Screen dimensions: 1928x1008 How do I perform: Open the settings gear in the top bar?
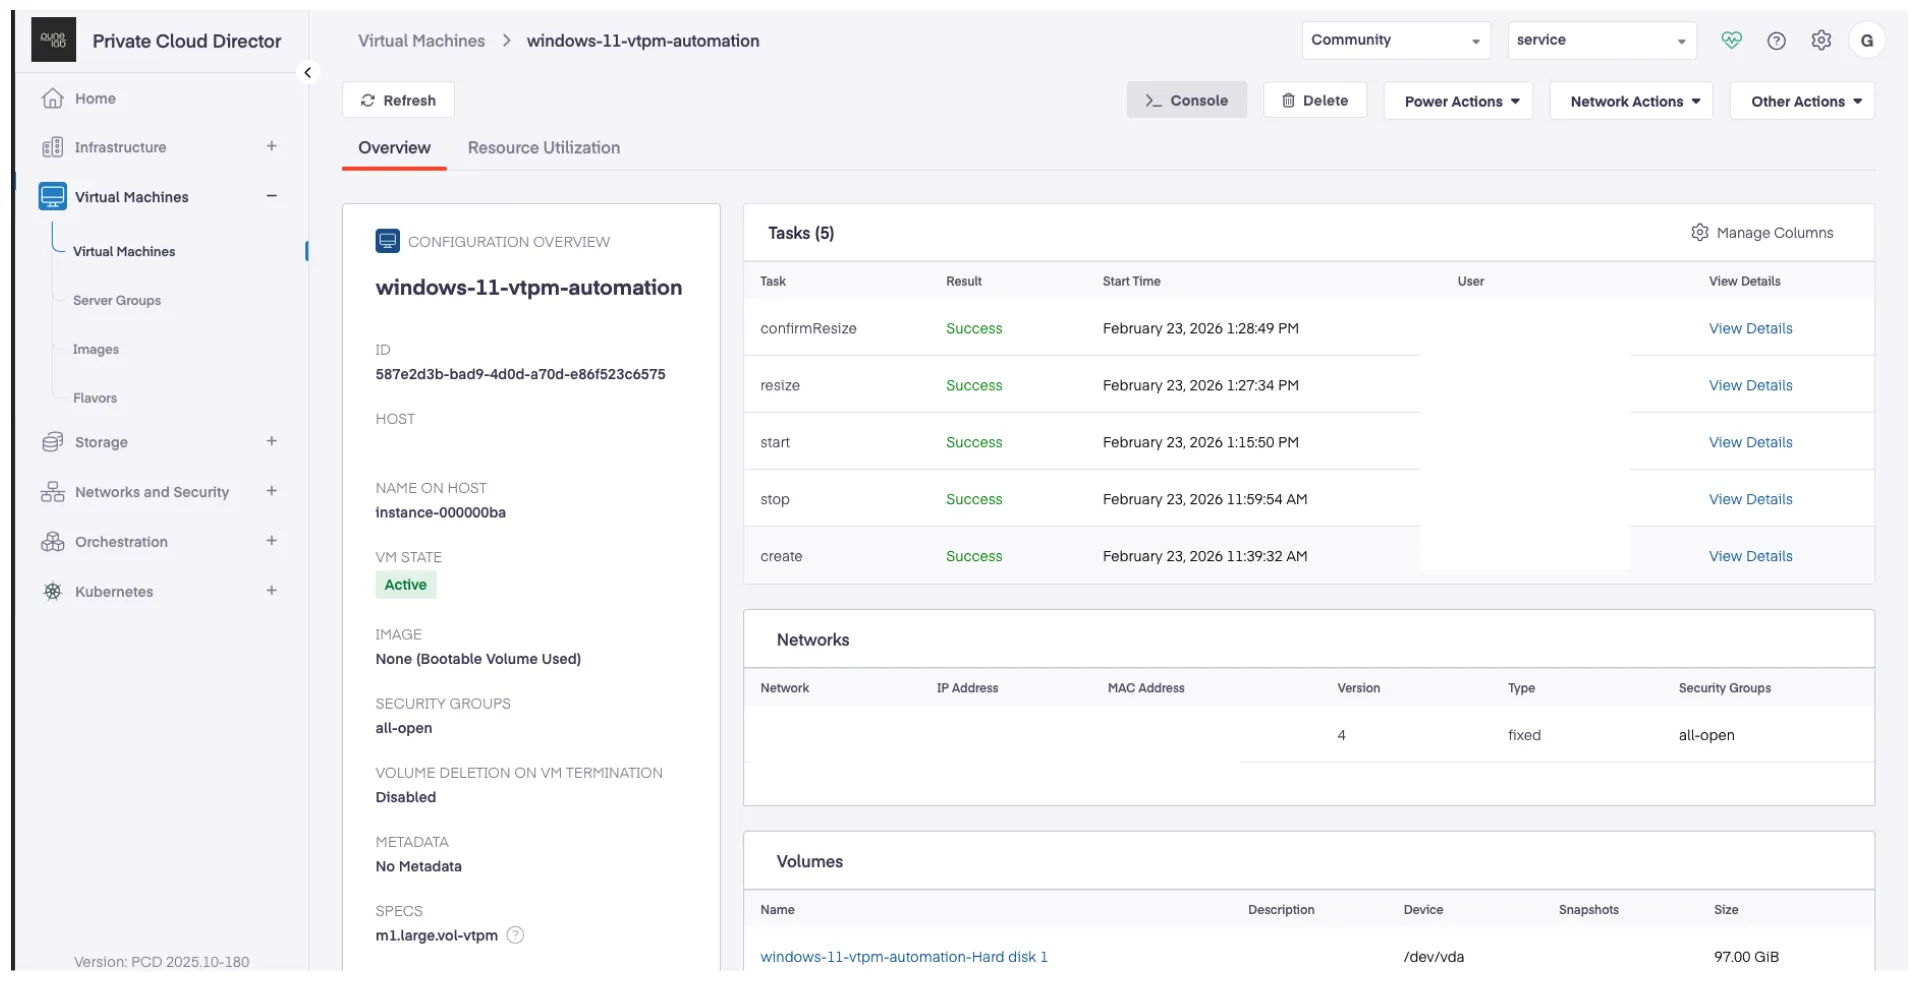[x=1822, y=40]
